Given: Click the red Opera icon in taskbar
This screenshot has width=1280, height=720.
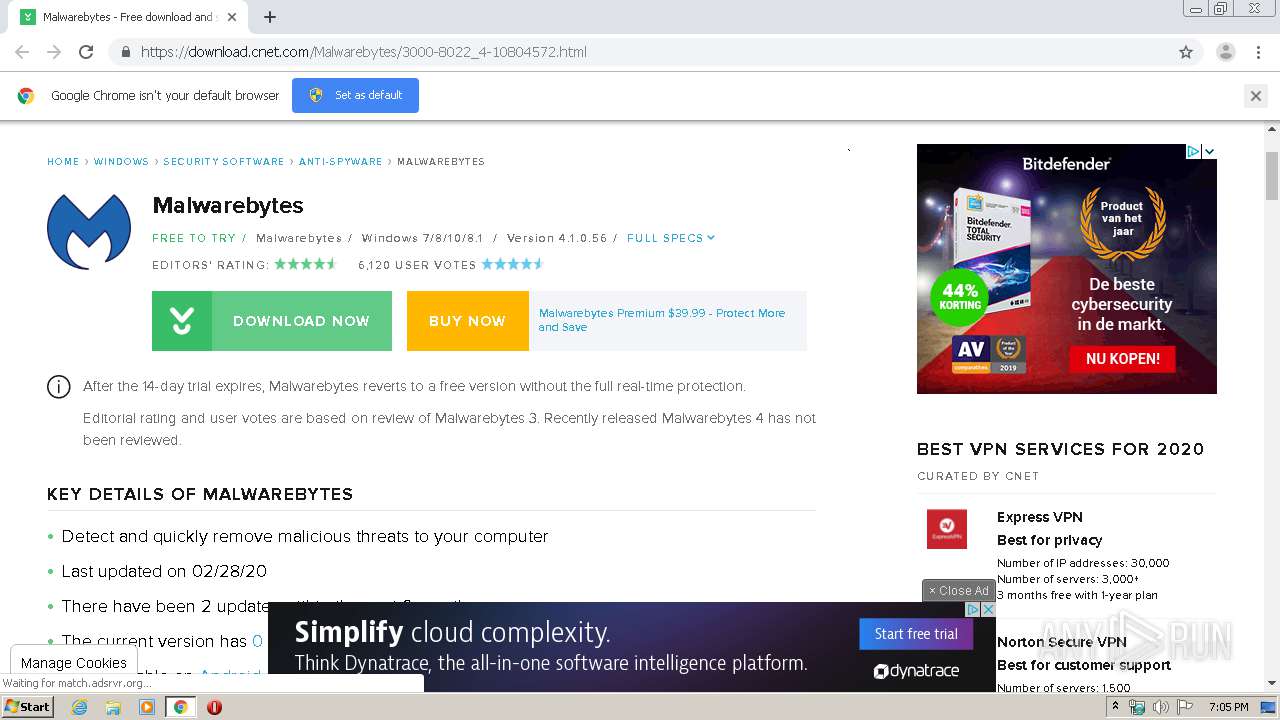Looking at the screenshot, I should (214, 707).
